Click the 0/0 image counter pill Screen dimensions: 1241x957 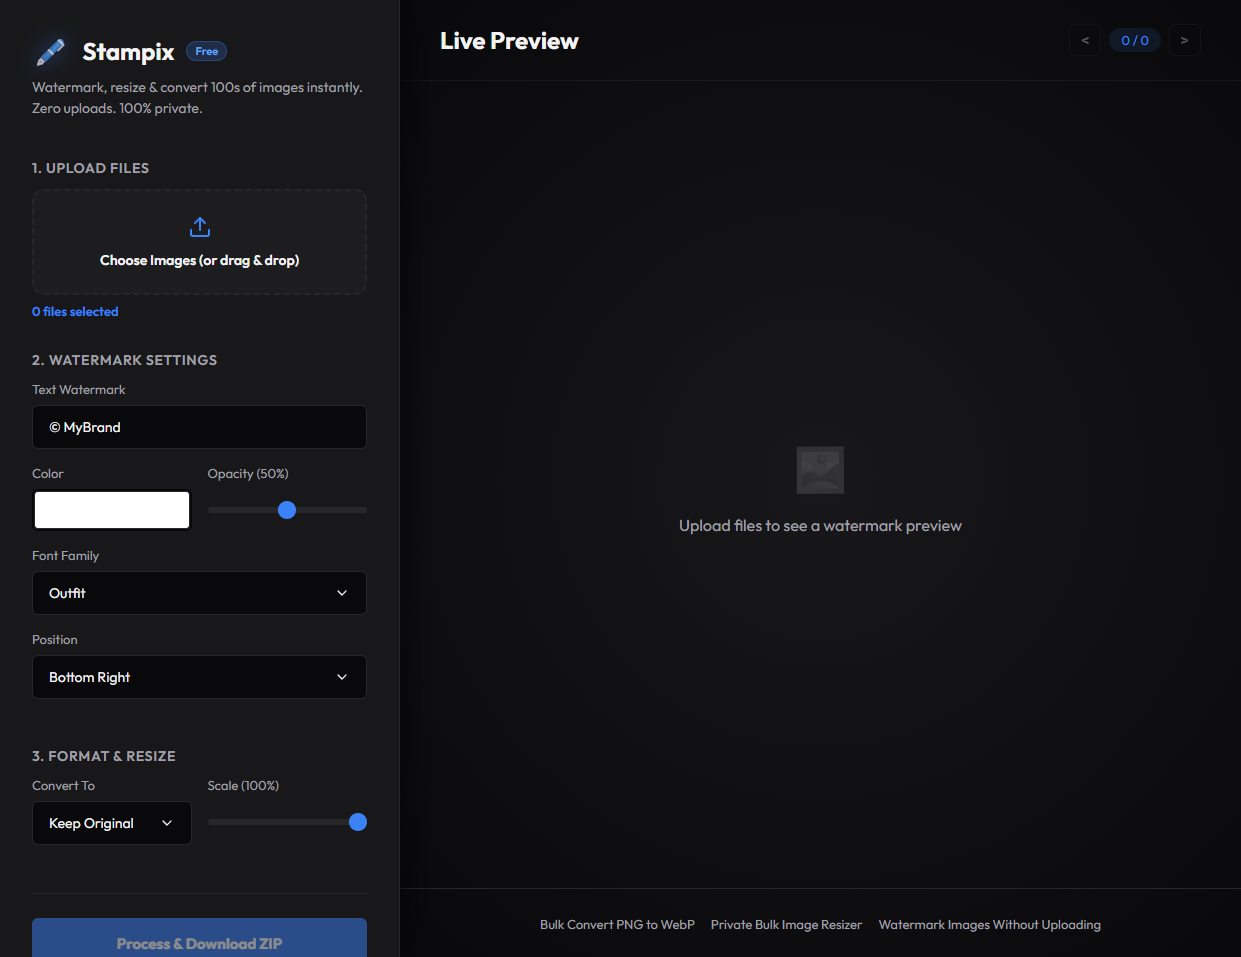1135,40
